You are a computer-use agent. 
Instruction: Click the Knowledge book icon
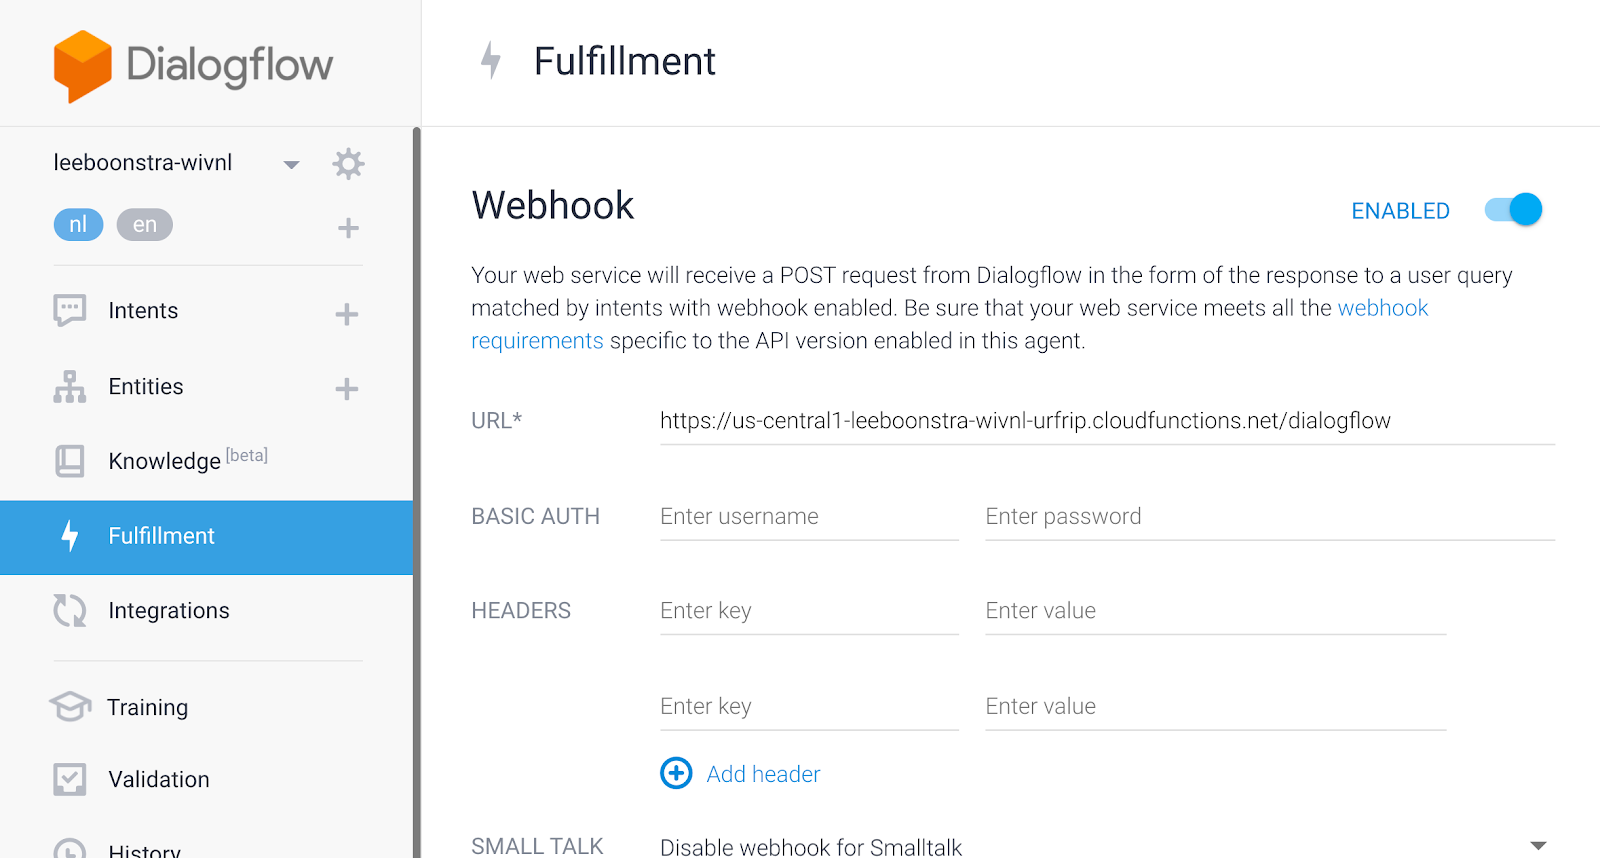pos(70,461)
